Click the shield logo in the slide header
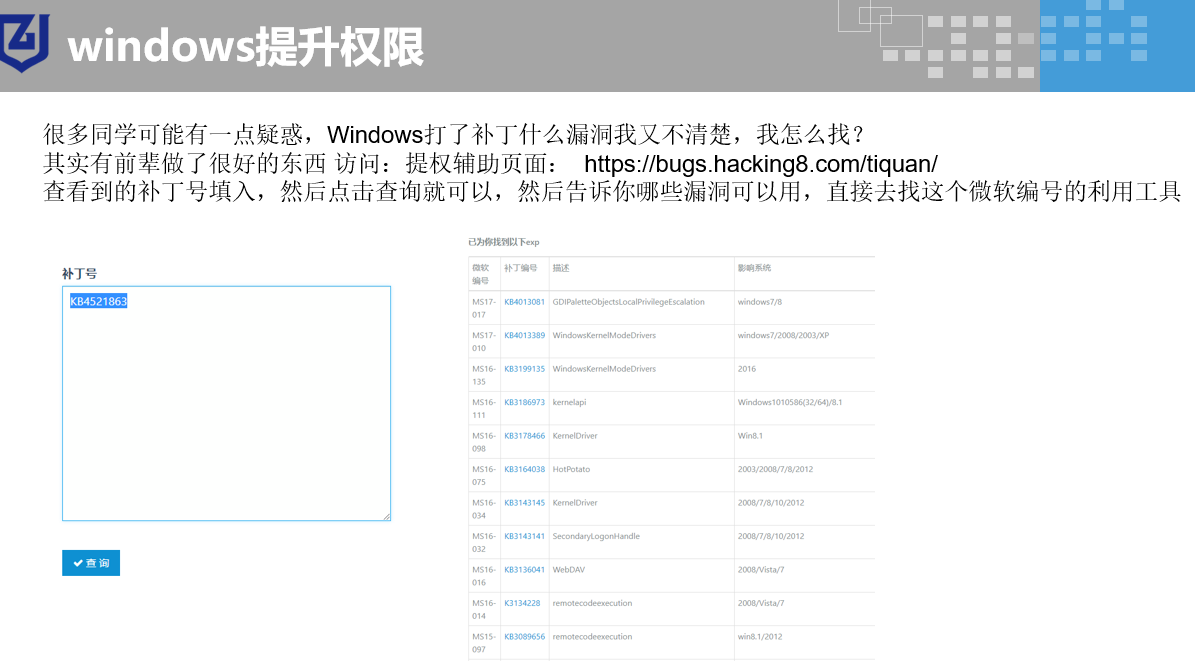 (25, 42)
